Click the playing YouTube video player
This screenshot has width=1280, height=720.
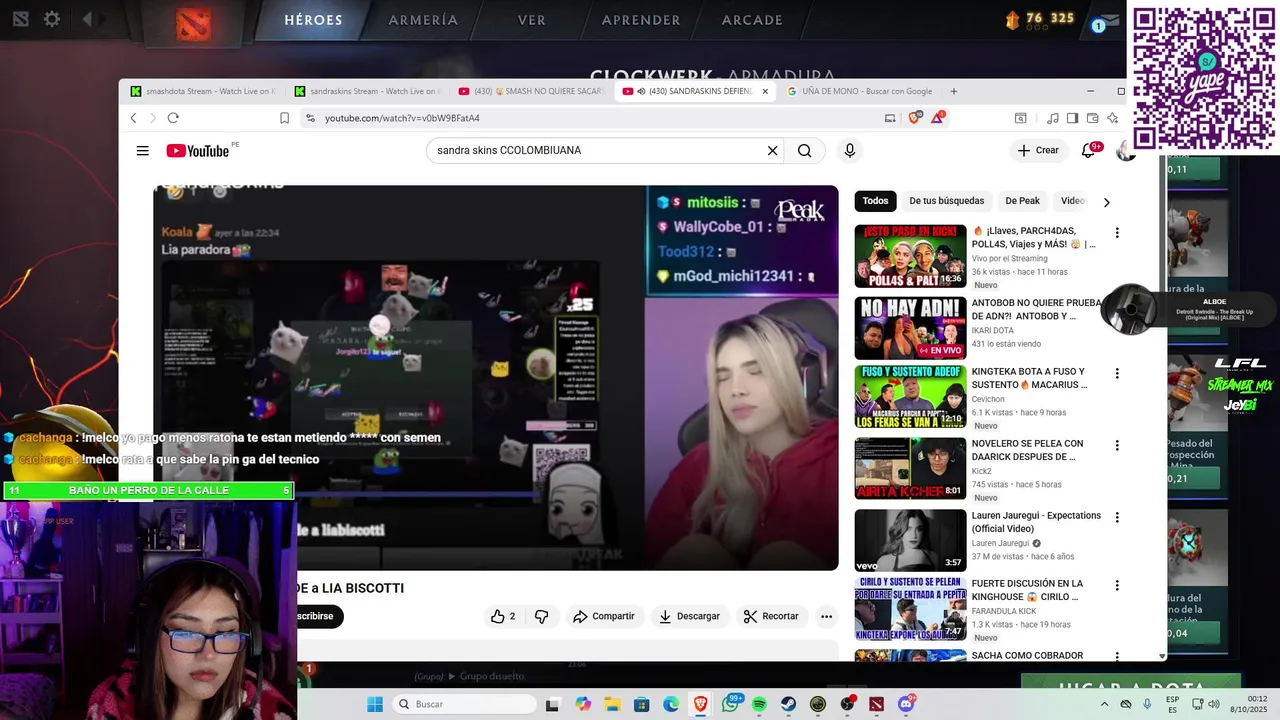coord(496,378)
